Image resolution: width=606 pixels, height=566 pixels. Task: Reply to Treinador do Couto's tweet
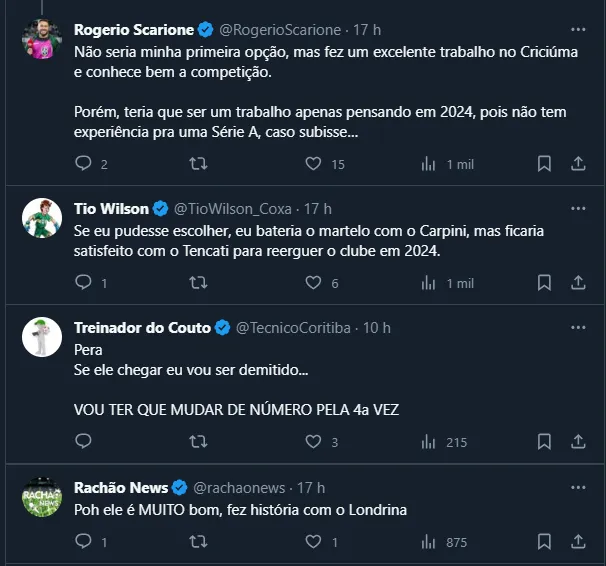pos(84,441)
